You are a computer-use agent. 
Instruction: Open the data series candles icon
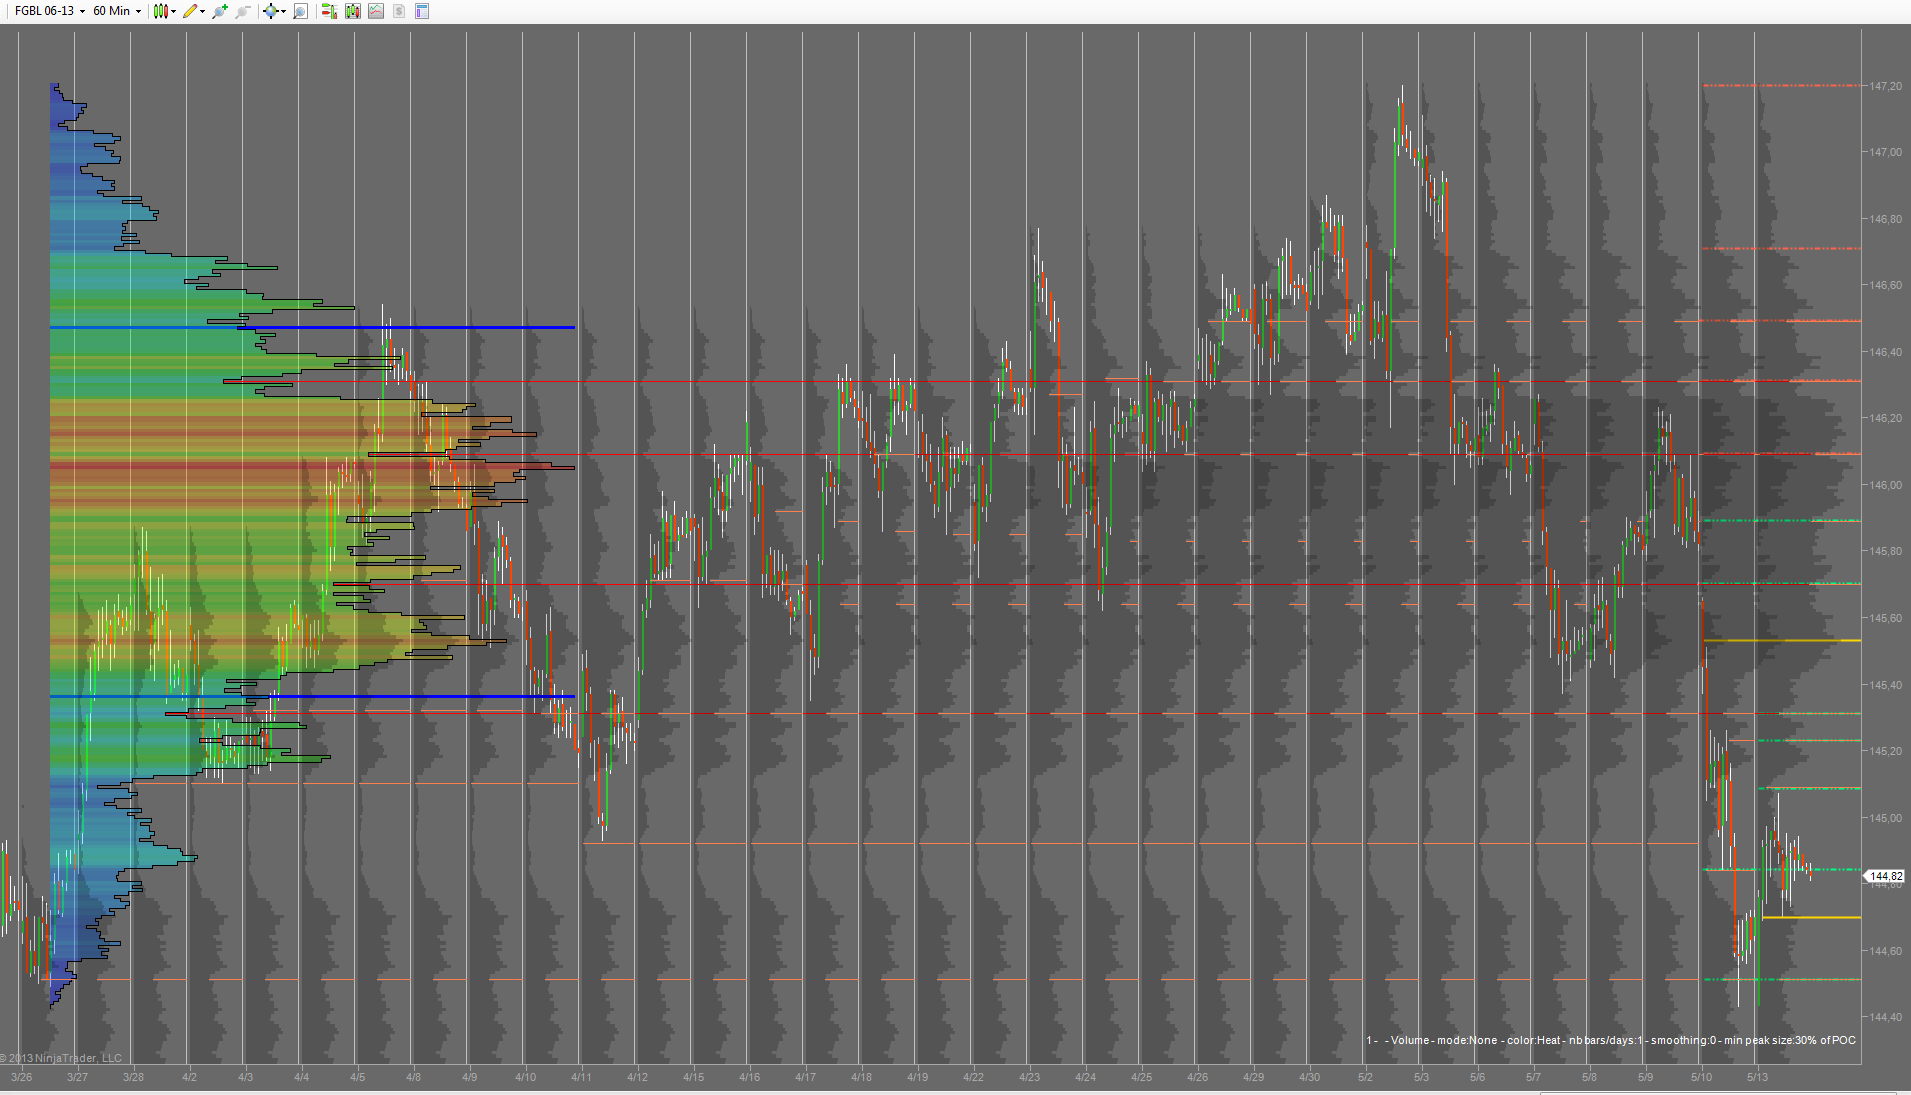(353, 11)
